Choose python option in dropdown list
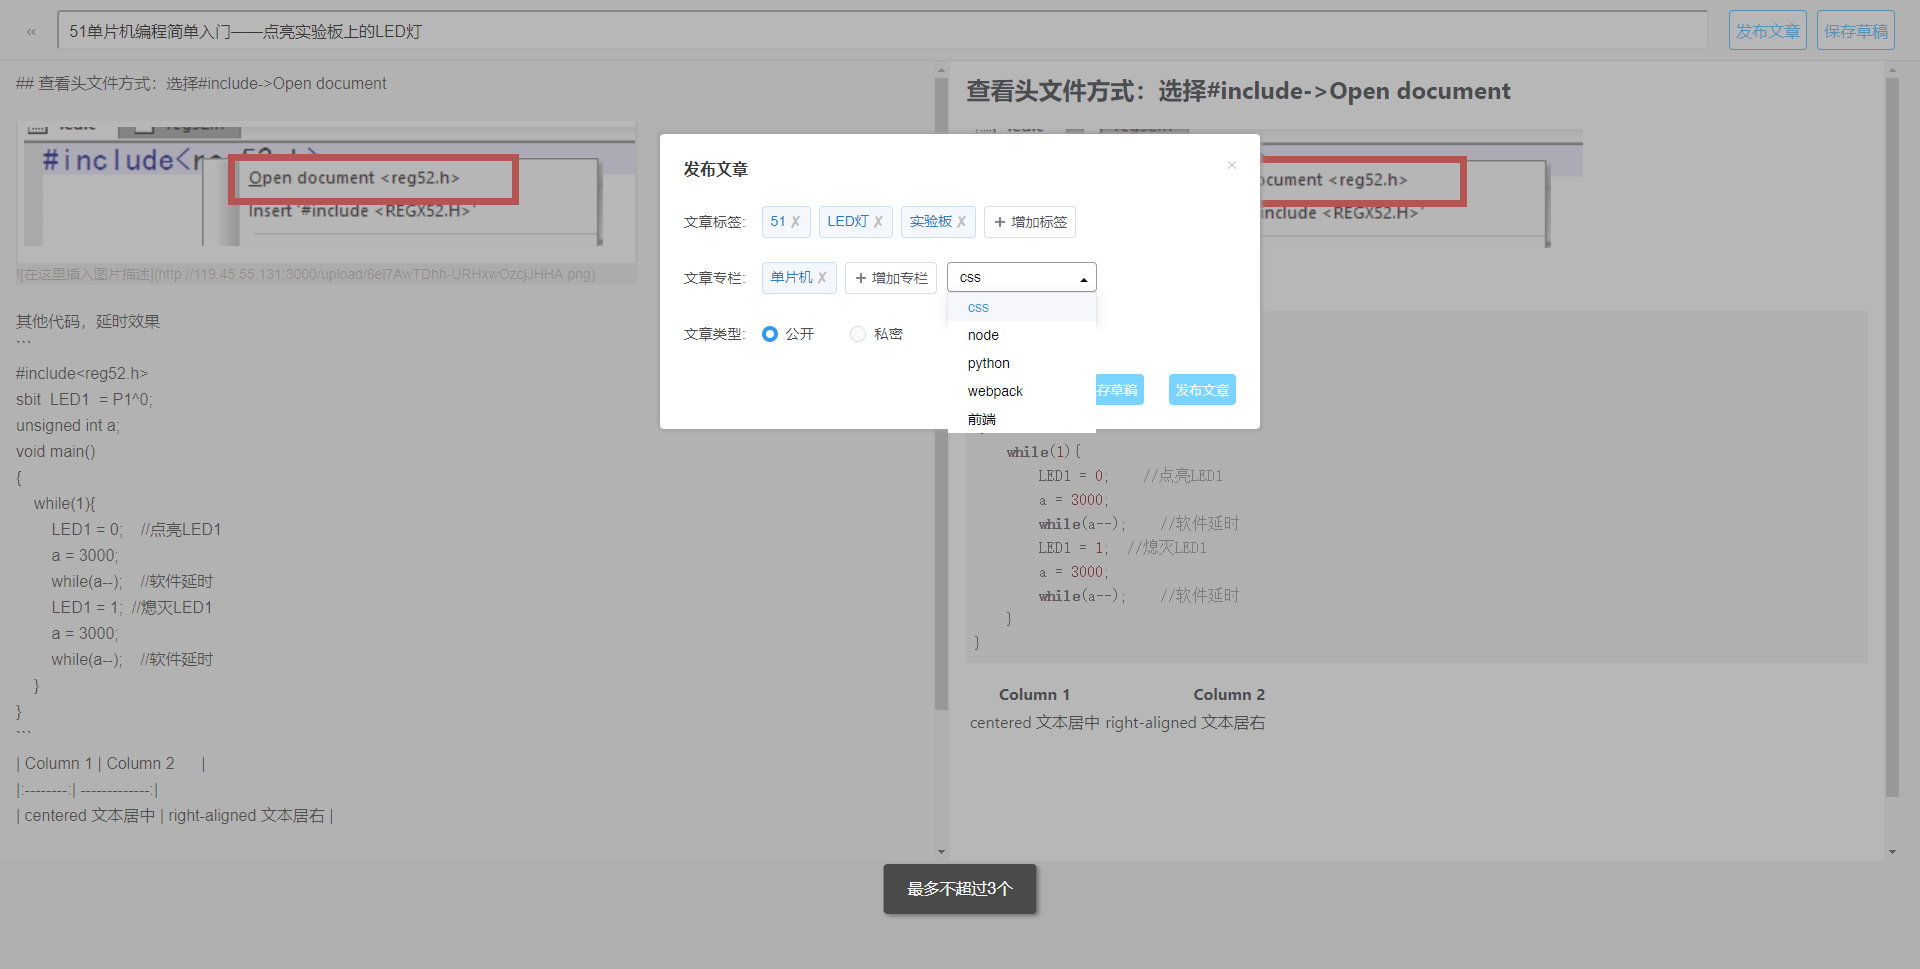1920x969 pixels. point(1022,363)
